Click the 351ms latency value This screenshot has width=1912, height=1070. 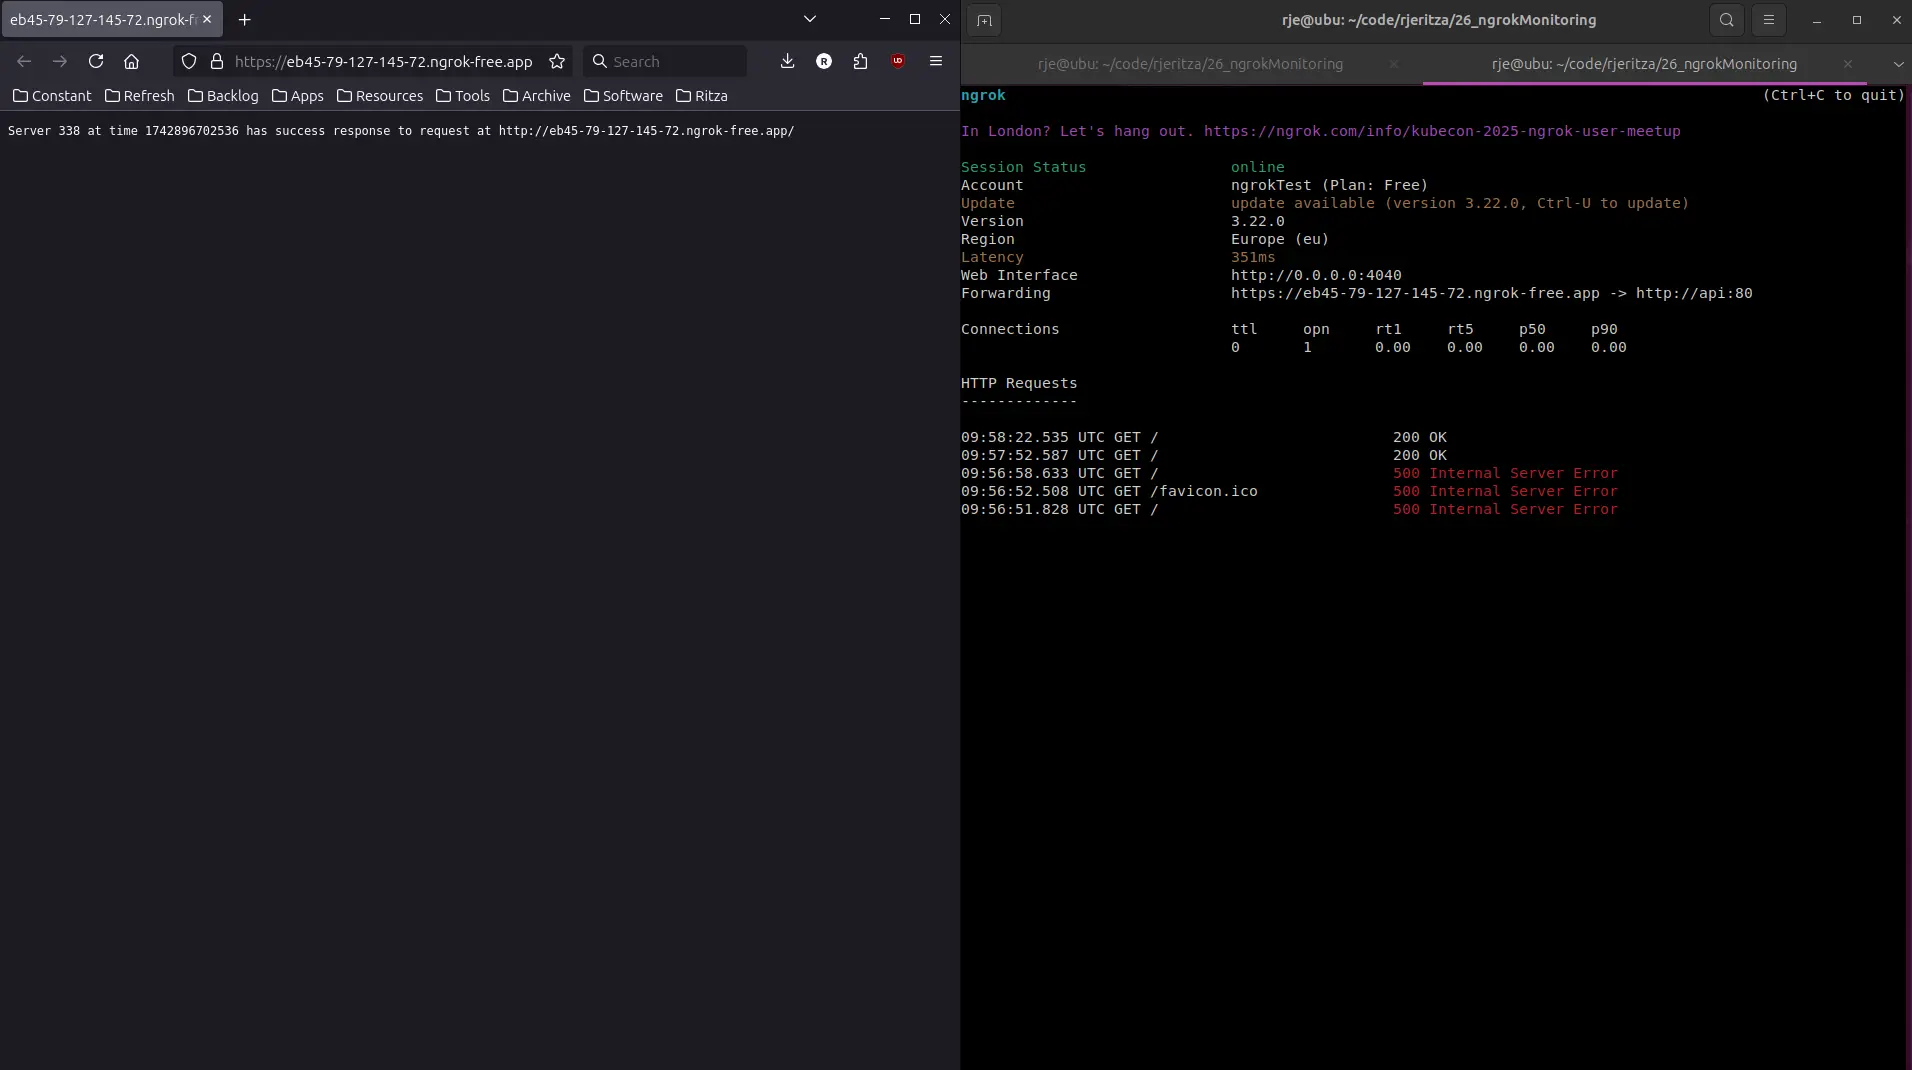click(1253, 257)
